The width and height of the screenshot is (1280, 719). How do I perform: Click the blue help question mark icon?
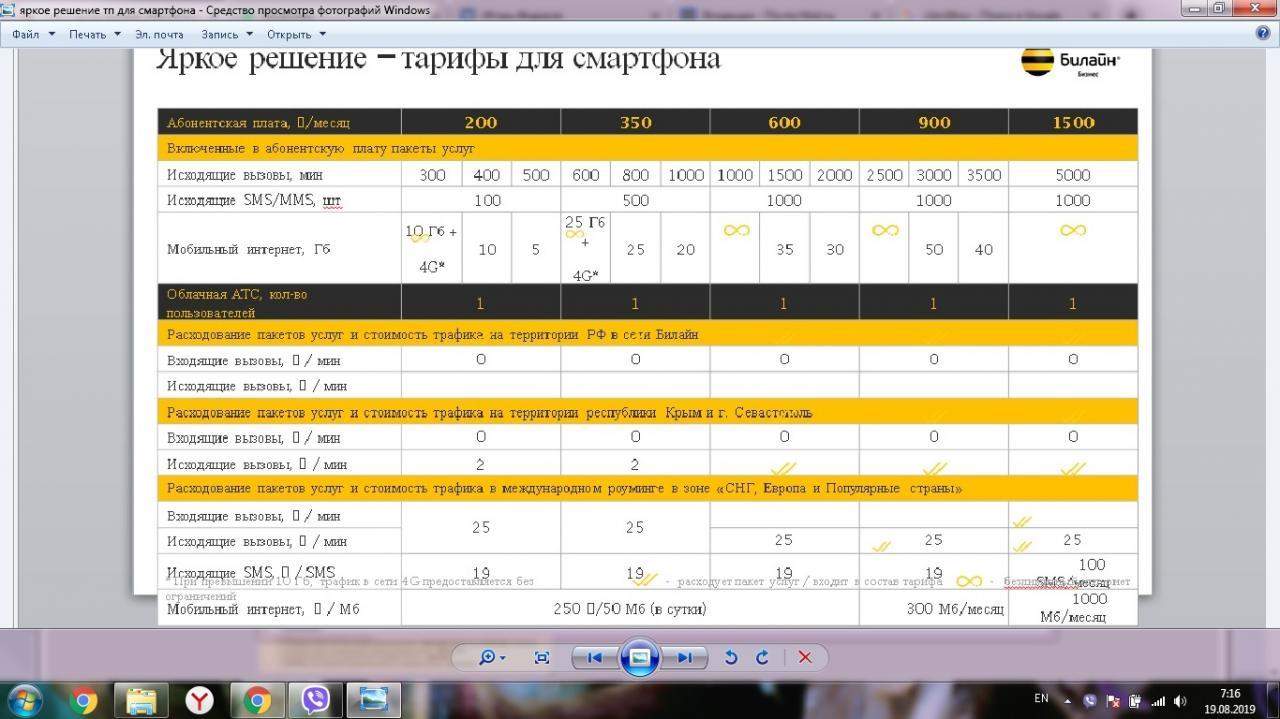click(1263, 33)
